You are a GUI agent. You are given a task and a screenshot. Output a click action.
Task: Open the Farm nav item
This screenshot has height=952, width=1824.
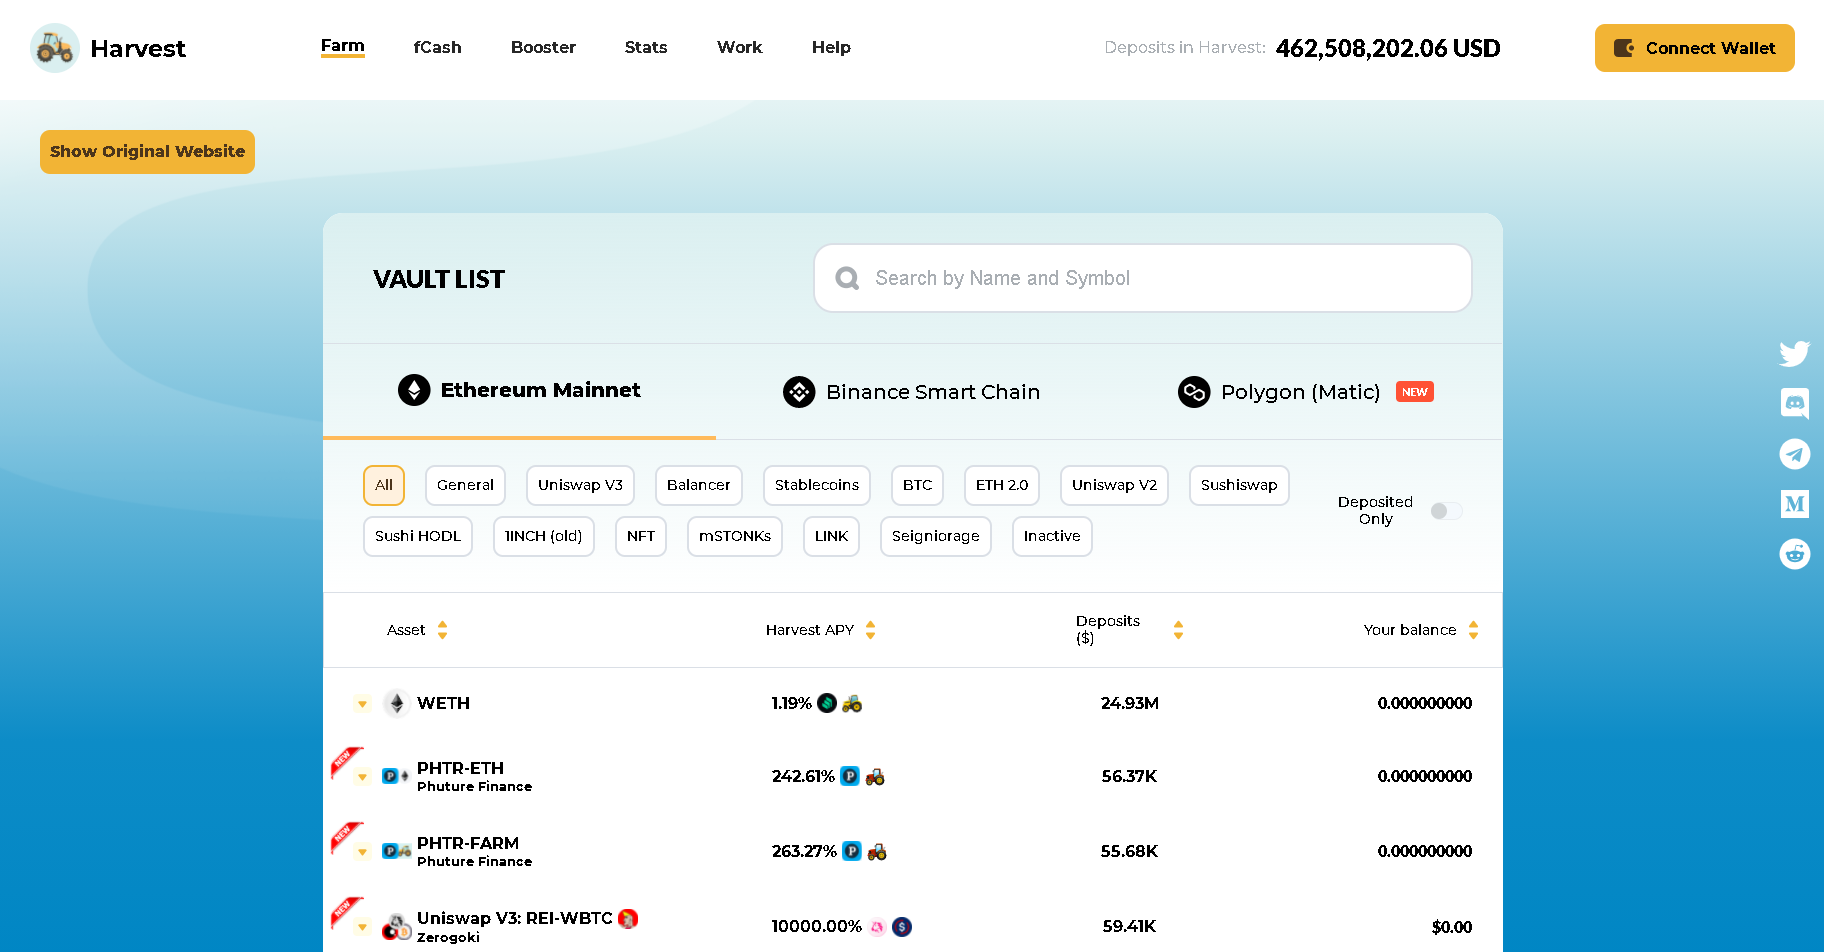pos(343,46)
